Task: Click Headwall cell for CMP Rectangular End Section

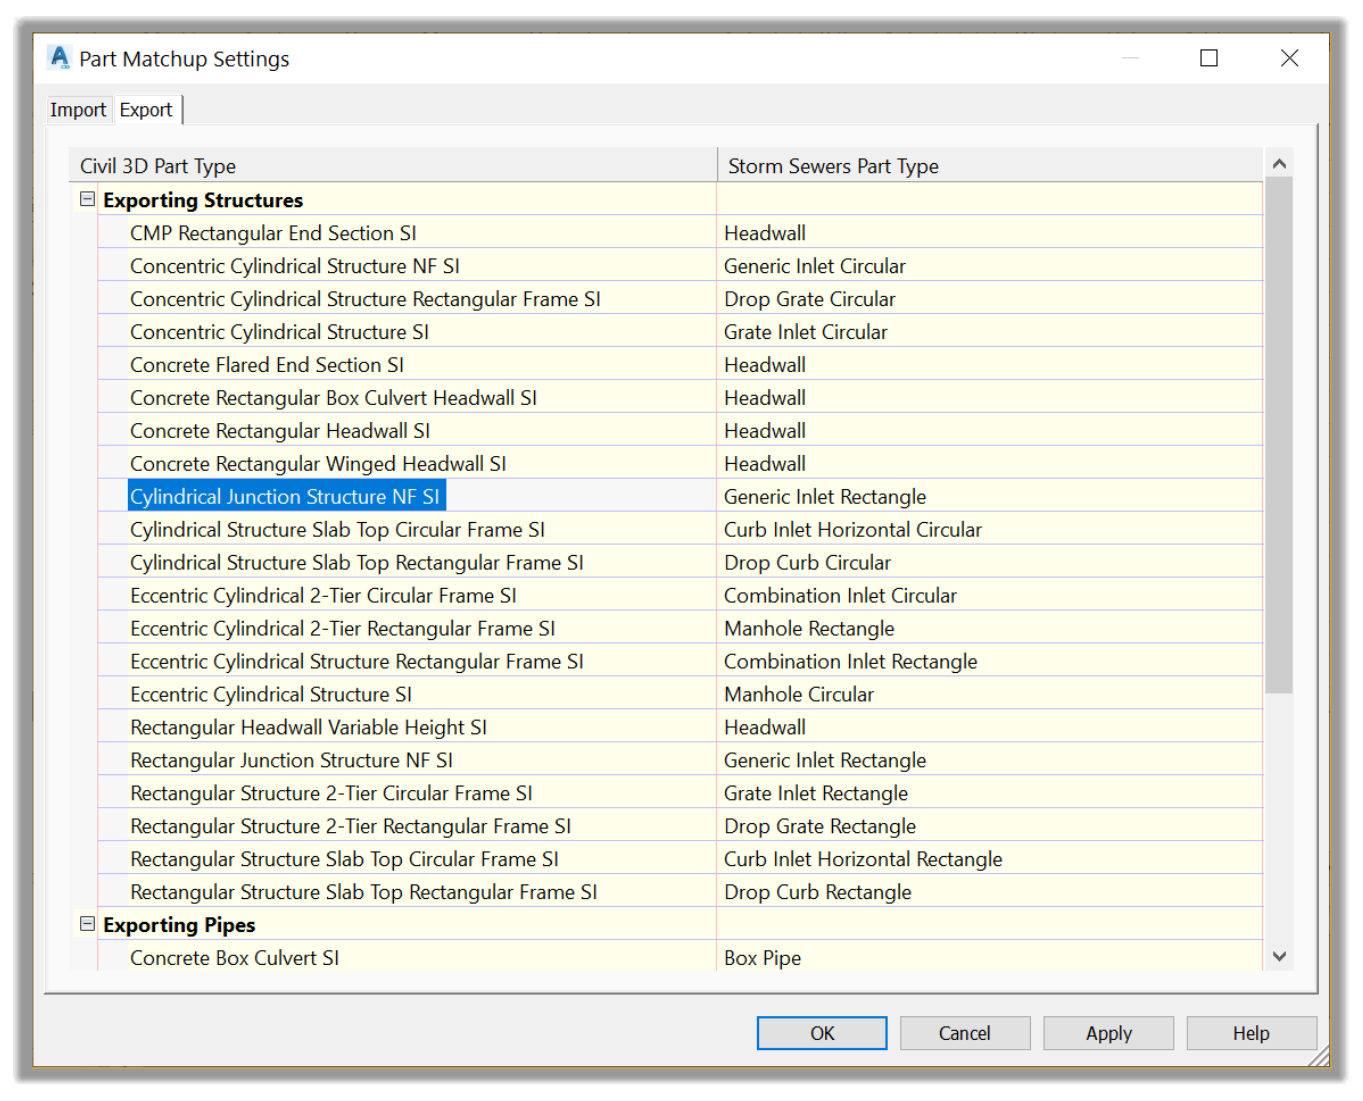Action: (x=990, y=233)
